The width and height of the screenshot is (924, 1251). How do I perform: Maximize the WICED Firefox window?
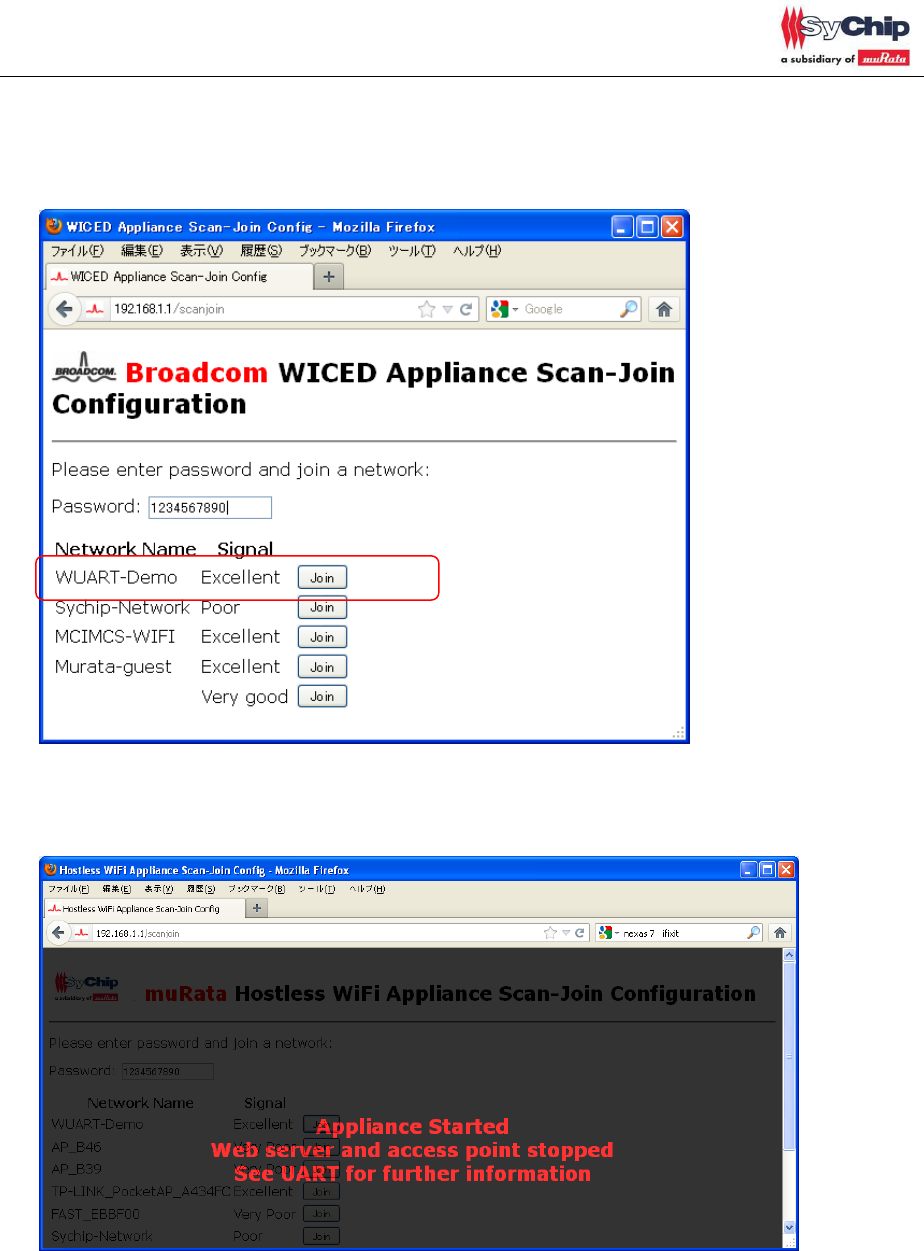647,227
